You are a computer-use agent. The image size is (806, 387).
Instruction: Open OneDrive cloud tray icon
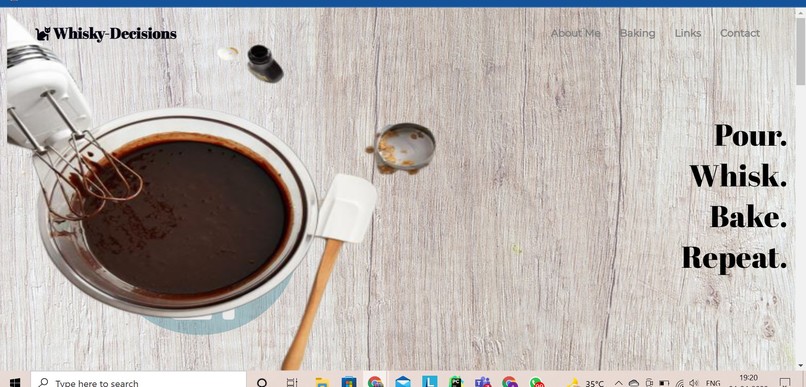pyautogui.click(x=634, y=383)
